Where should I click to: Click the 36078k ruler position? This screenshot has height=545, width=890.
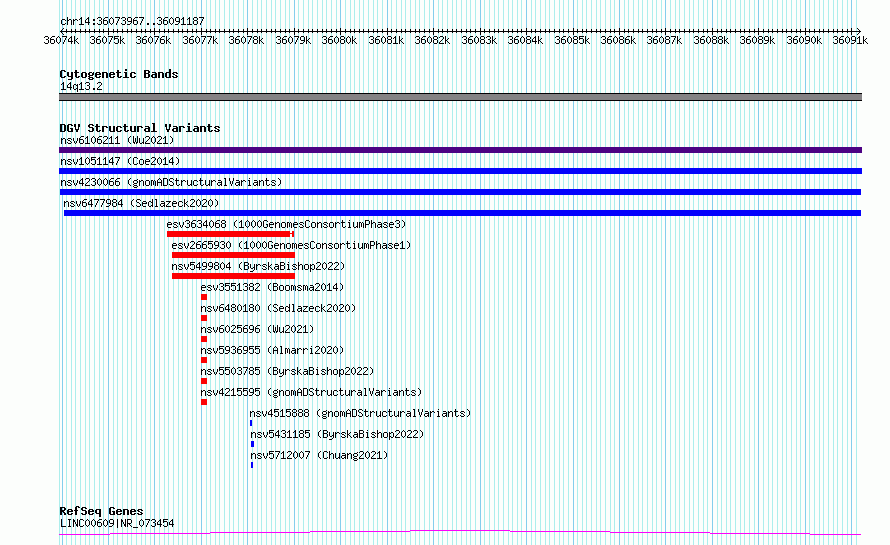tap(246, 40)
